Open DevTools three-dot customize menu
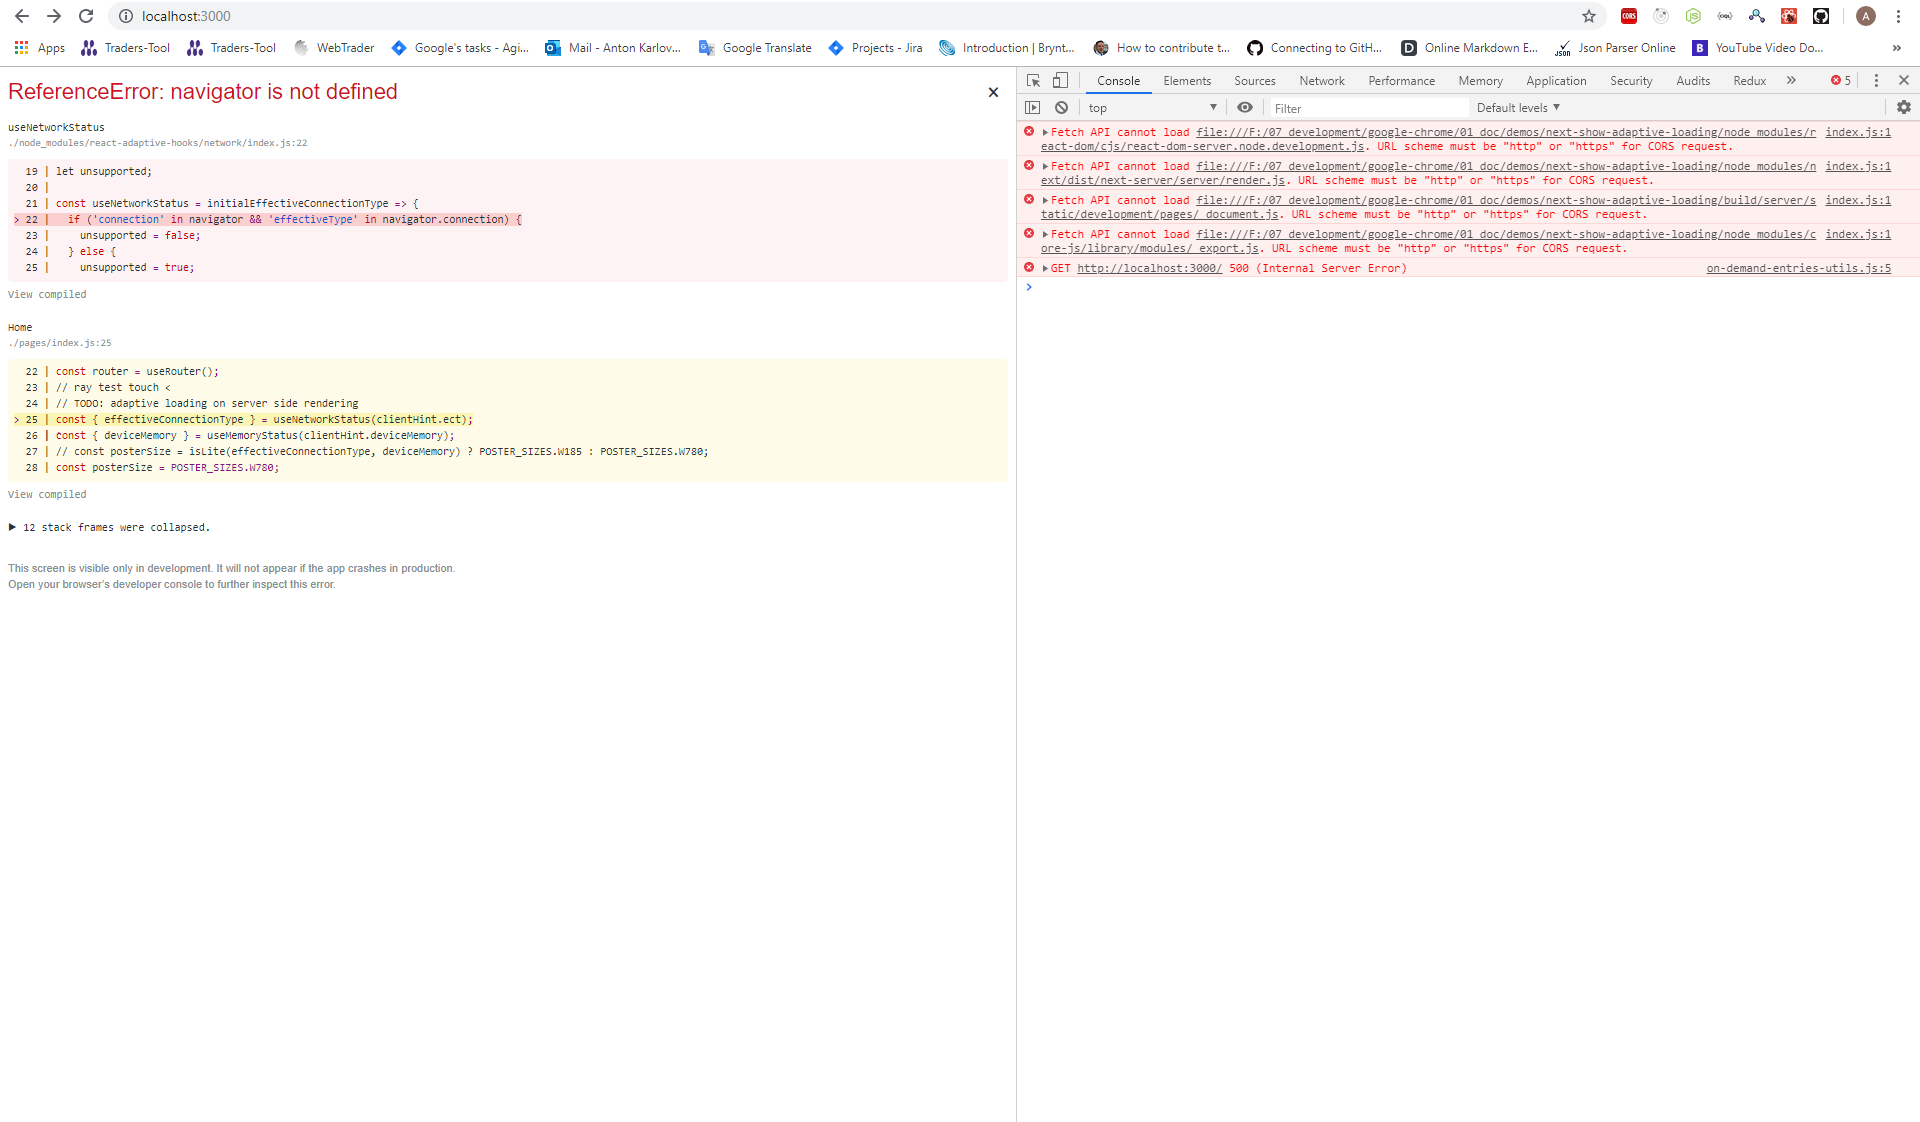This screenshot has width=1920, height=1122. 1876,80
